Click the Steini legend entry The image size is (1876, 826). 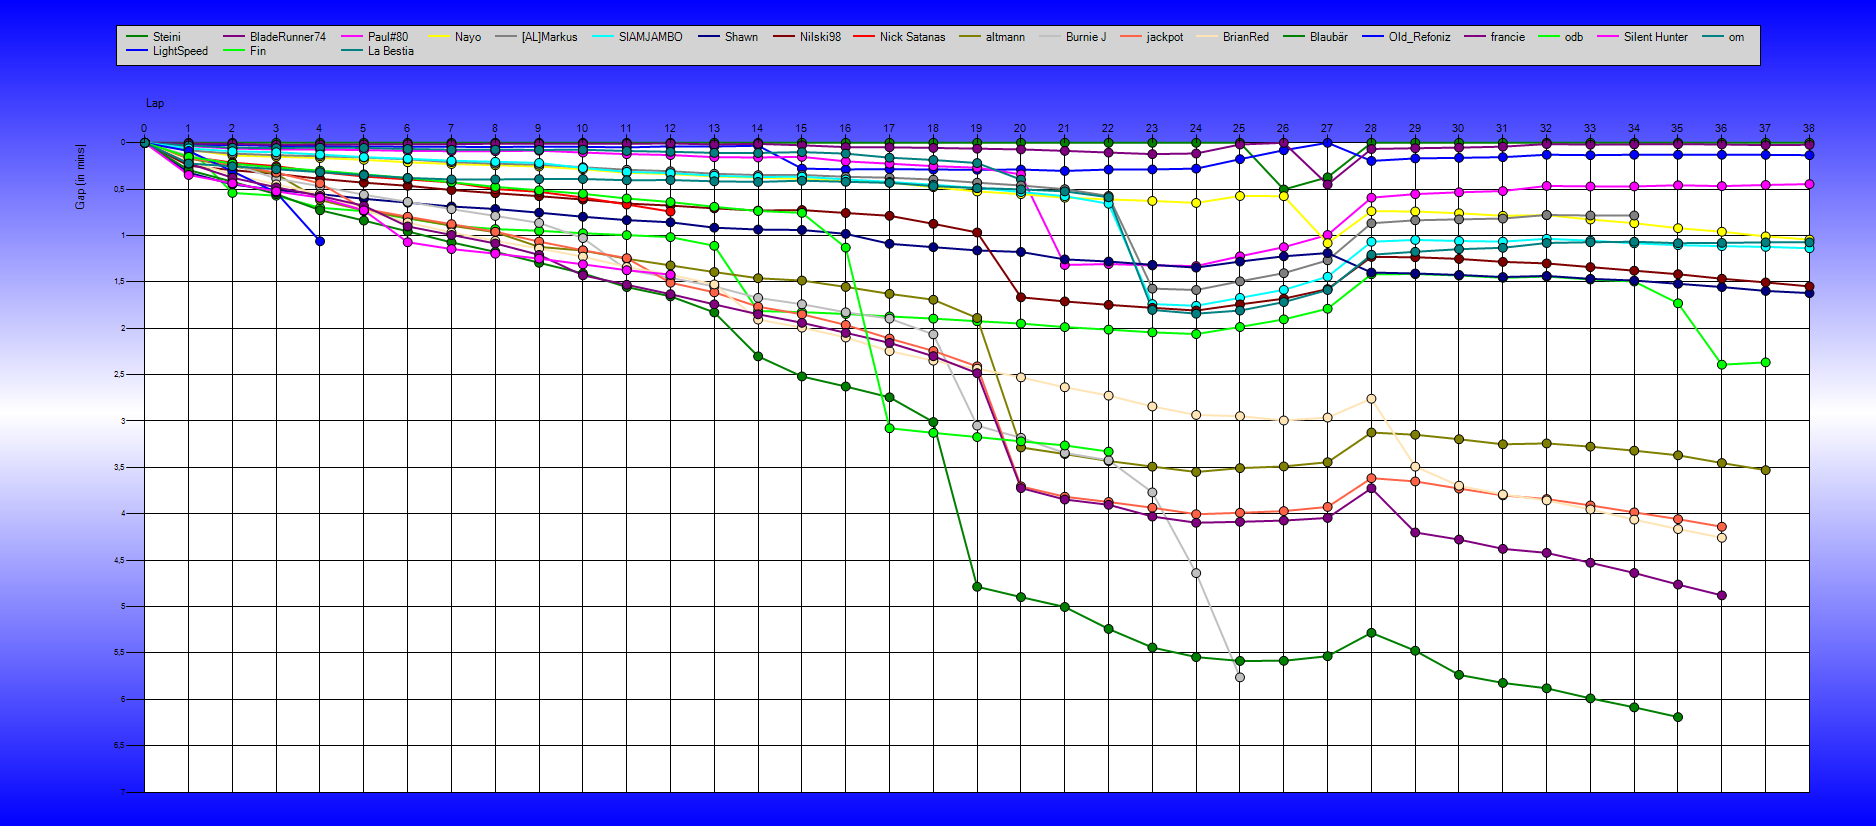(x=153, y=37)
